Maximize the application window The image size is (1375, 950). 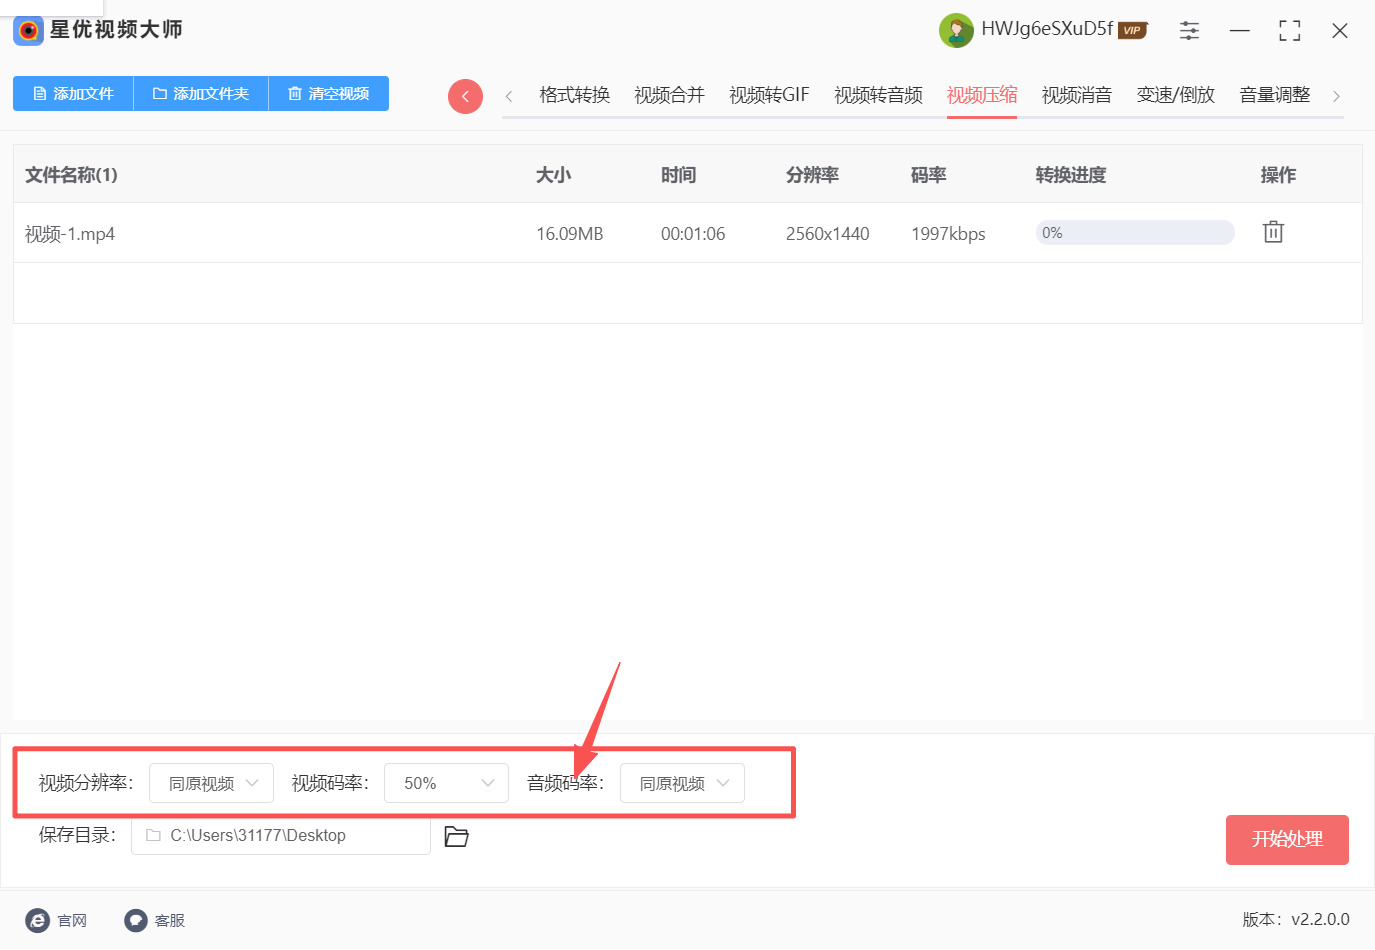tap(1290, 30)
